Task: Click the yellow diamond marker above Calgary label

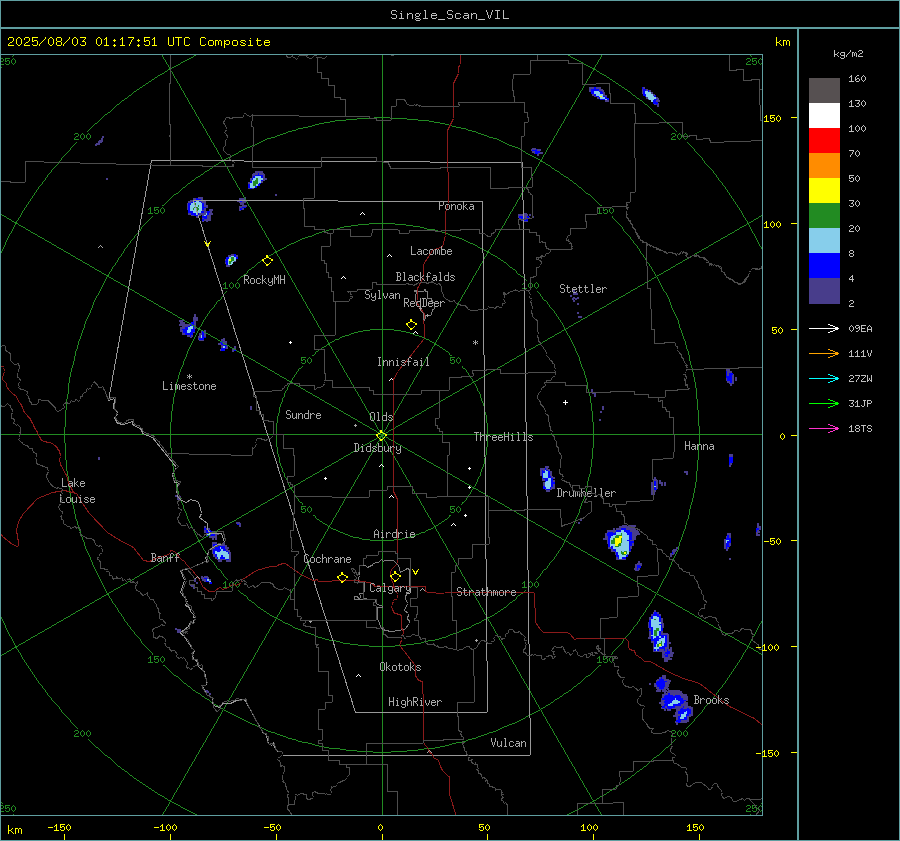Action: (395, 576)
